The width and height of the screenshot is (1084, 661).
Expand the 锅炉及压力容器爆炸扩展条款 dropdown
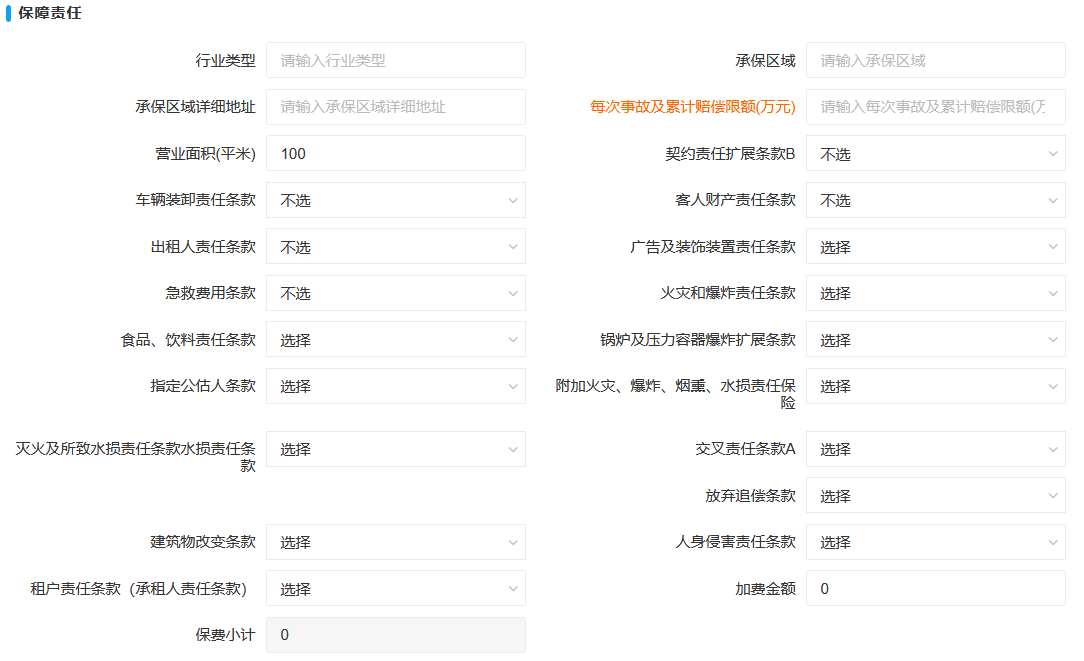(x=935, y=339)
